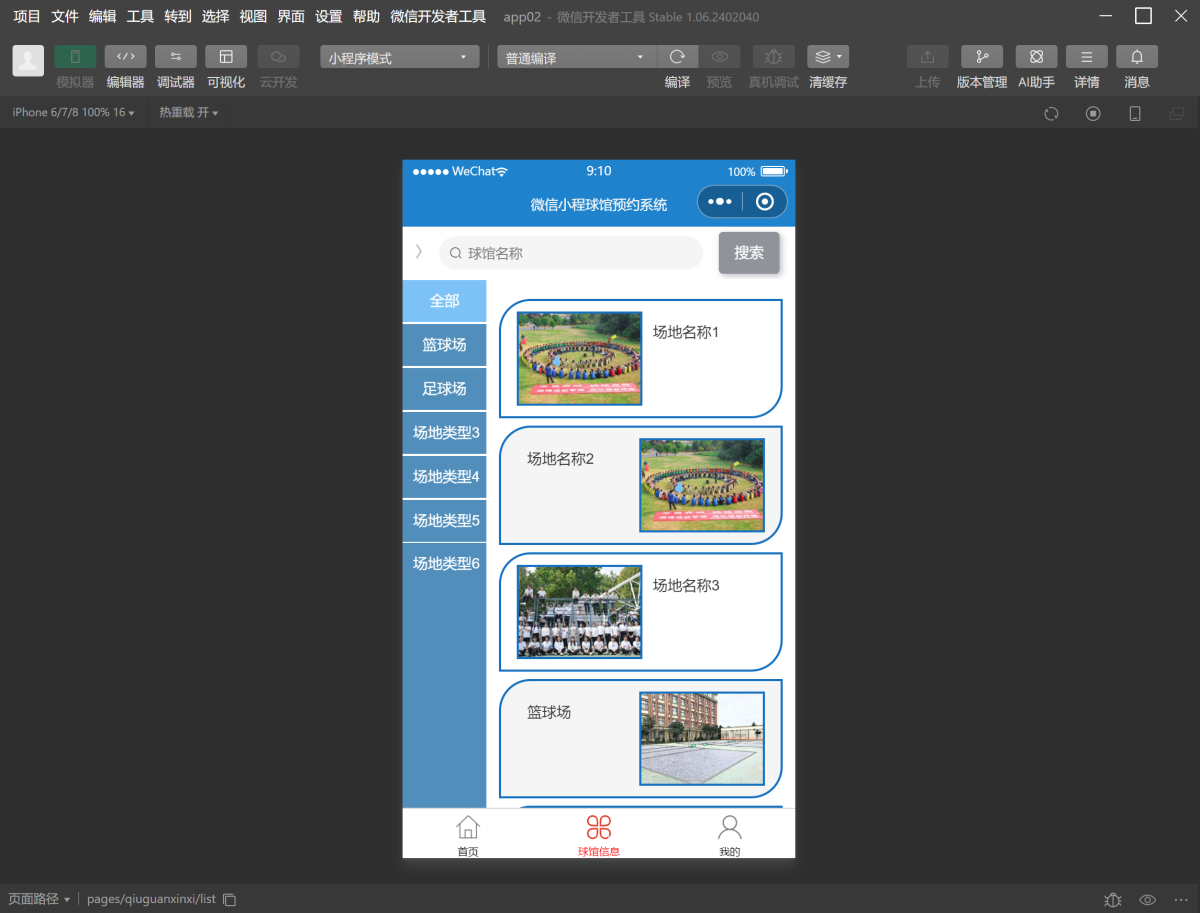Click the 搜索 search button
1200x913 pixels.
coord(749,253)
